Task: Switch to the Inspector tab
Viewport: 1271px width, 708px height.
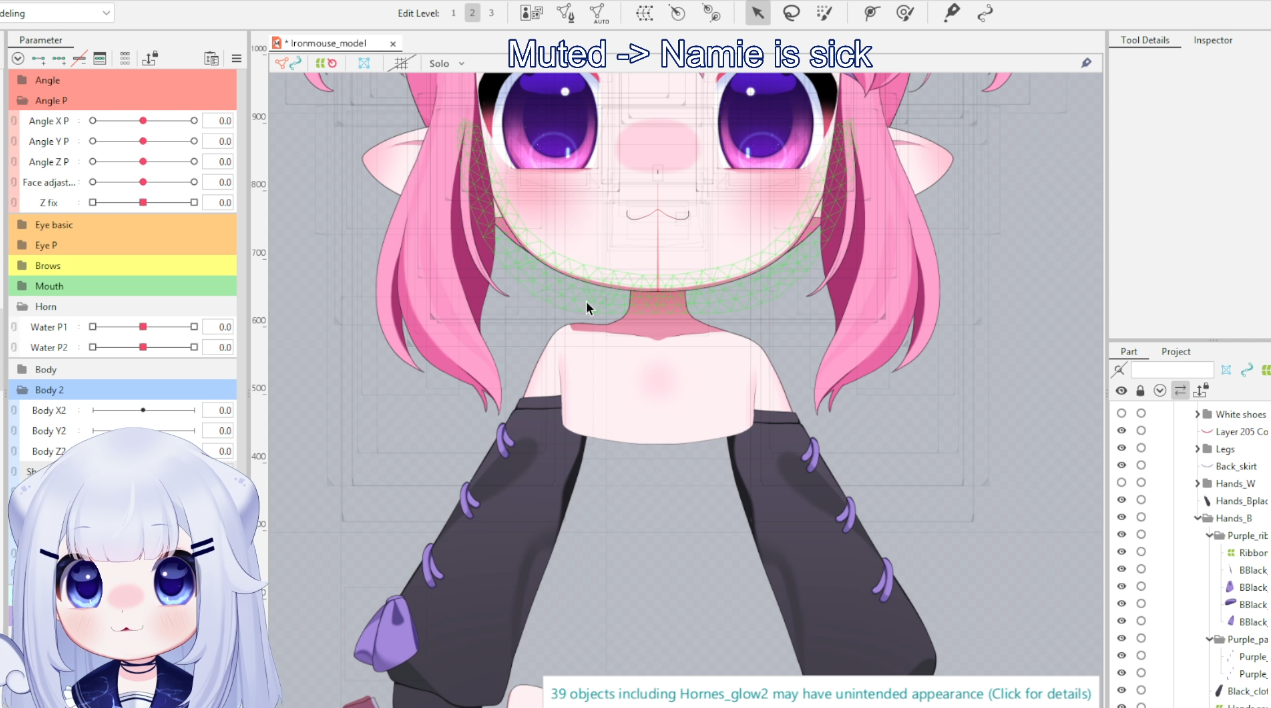Action: click(x=1213, y=40)
